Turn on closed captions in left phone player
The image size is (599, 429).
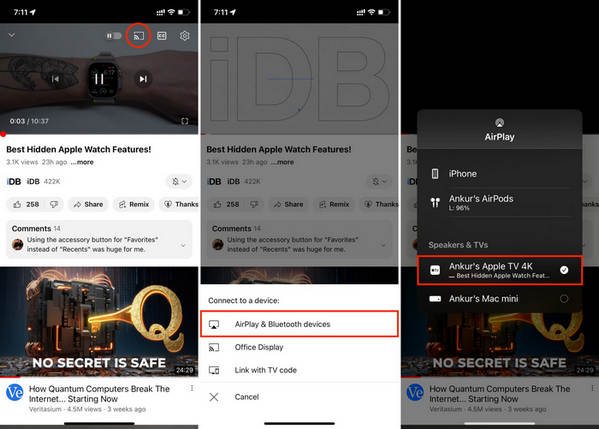[162, 36]
